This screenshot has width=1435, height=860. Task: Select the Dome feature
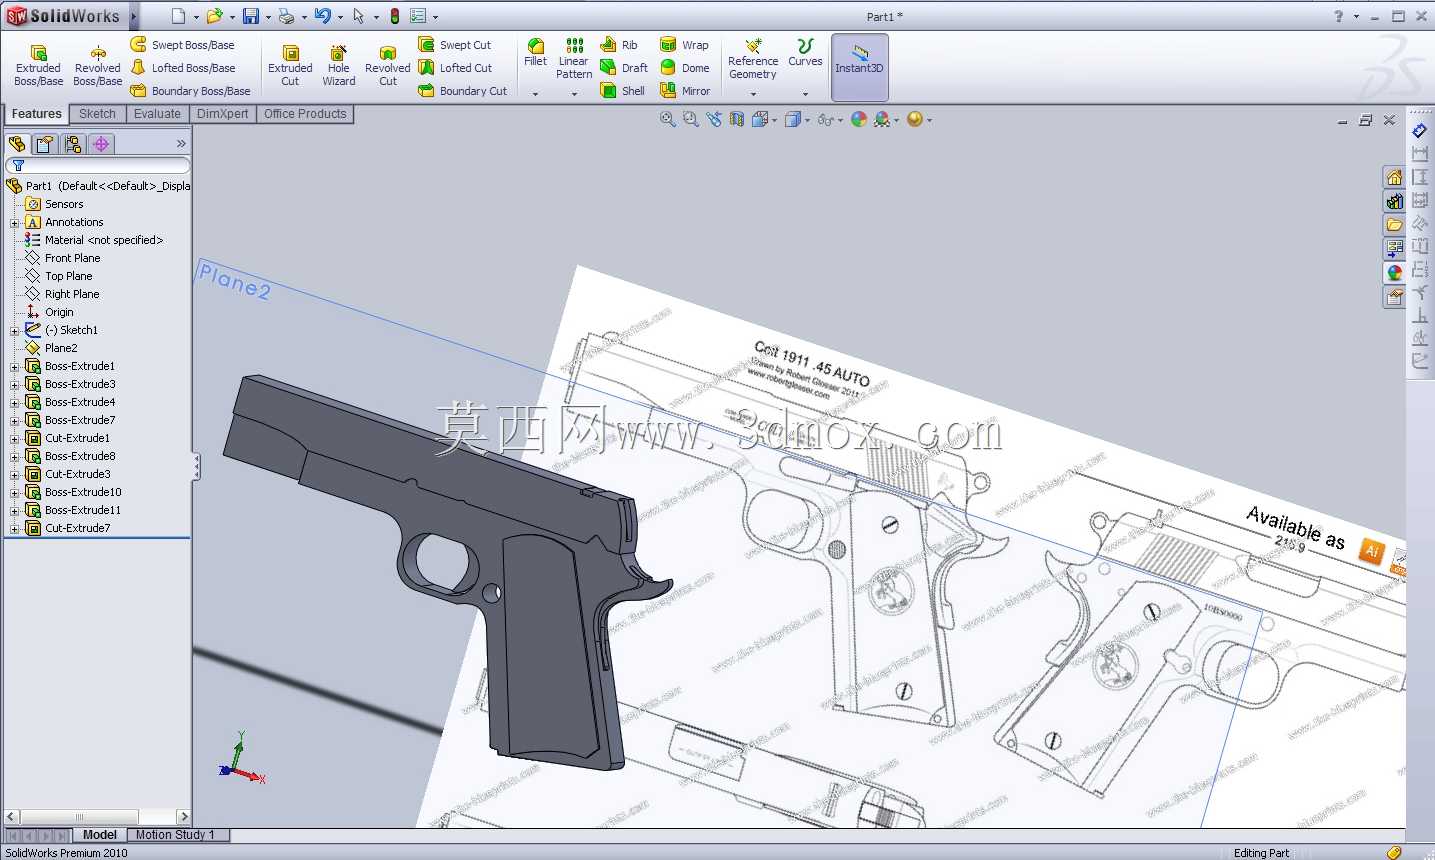(x=685, y=68)
